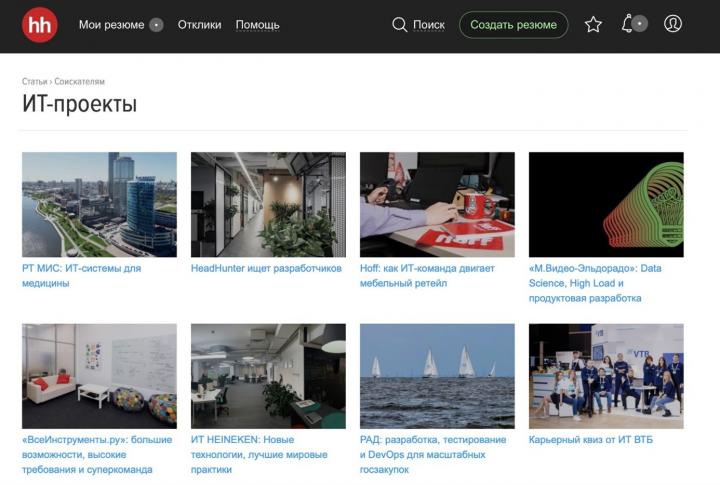
Task: Open notifications bell icon
Action: coord(627,23)
